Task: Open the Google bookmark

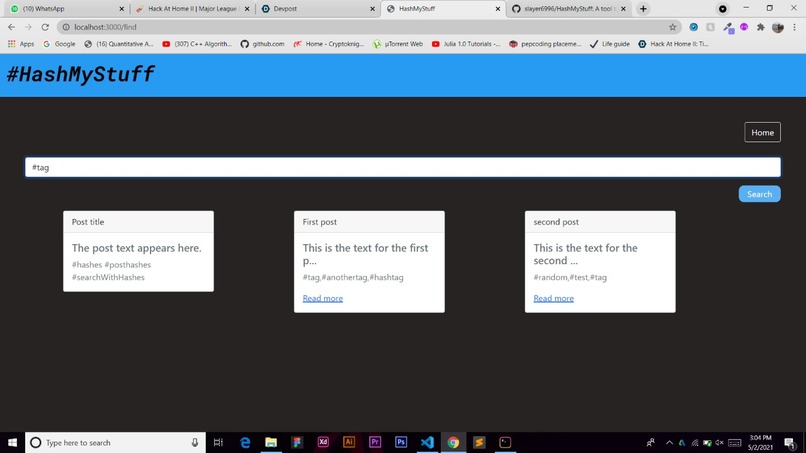Action: coord(59,44)
